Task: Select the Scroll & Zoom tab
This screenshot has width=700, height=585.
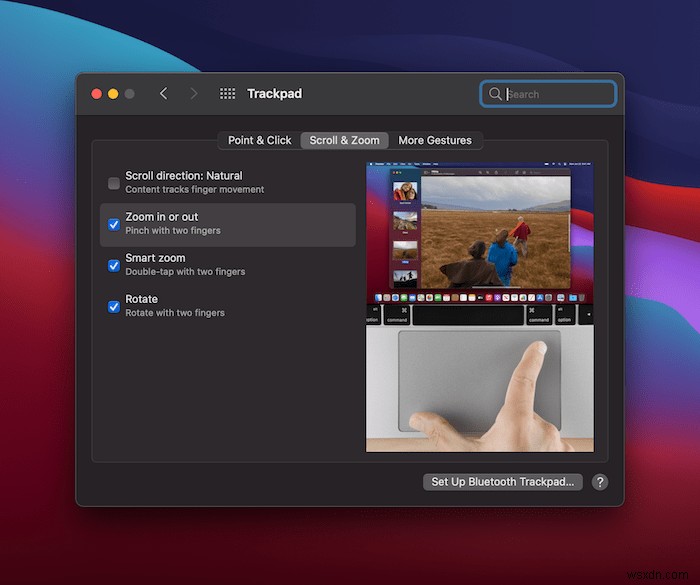Action: point(344,140)
